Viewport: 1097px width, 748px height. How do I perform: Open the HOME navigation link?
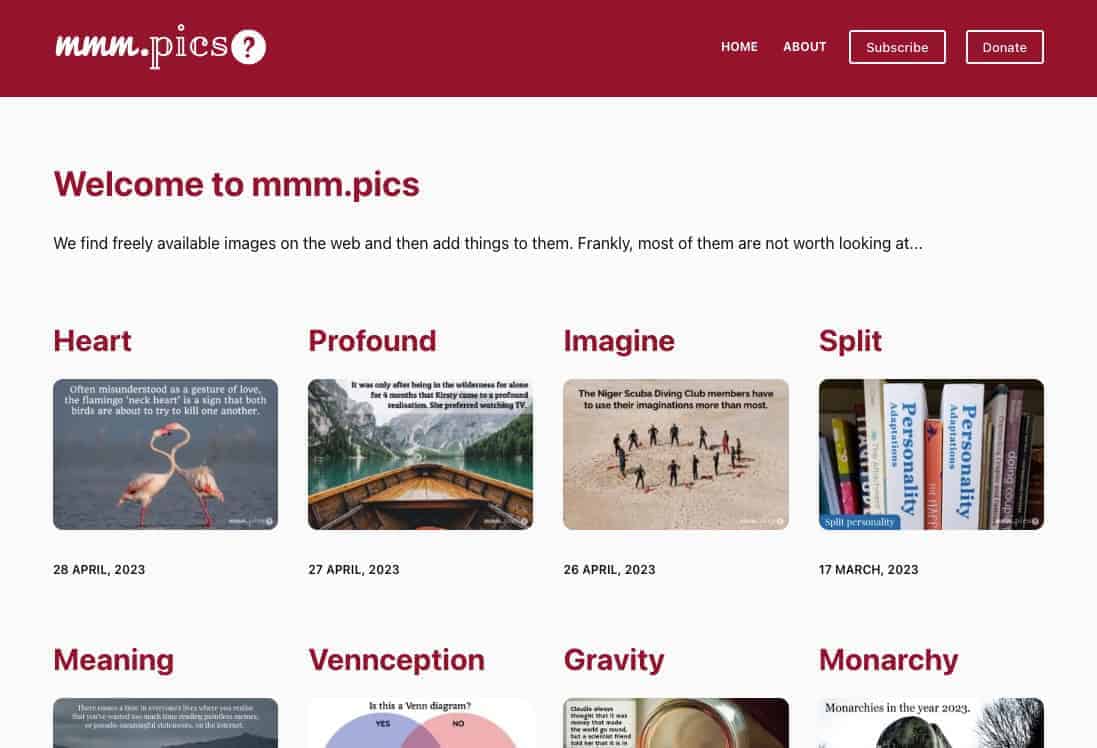739,47
